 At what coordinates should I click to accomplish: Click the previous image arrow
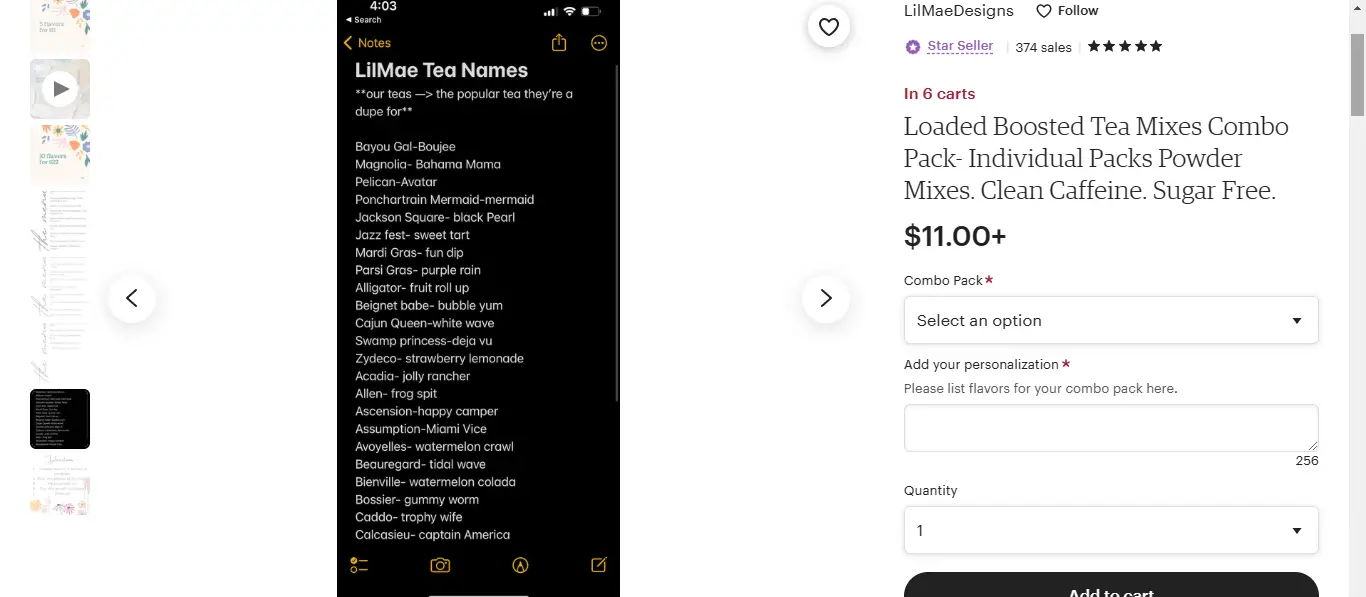pyautogui.click(x=132, y=298)
